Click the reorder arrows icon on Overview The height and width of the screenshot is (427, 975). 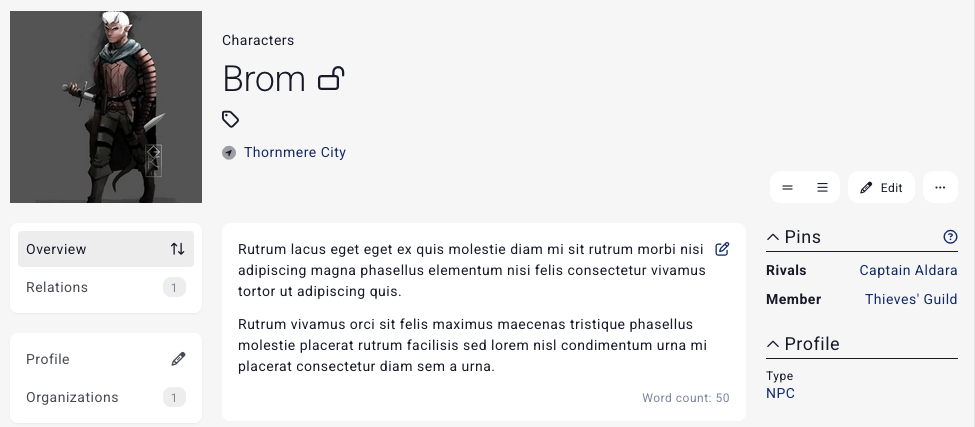(177, 249)
